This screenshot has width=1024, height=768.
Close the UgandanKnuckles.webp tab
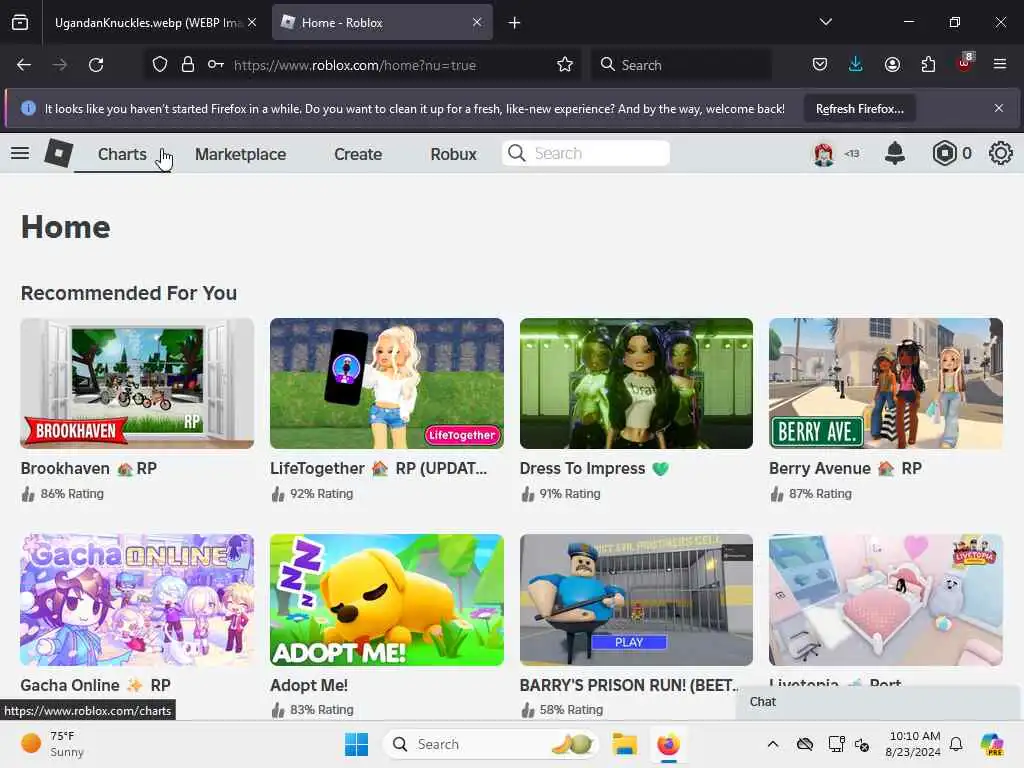(x=252, y=22)
